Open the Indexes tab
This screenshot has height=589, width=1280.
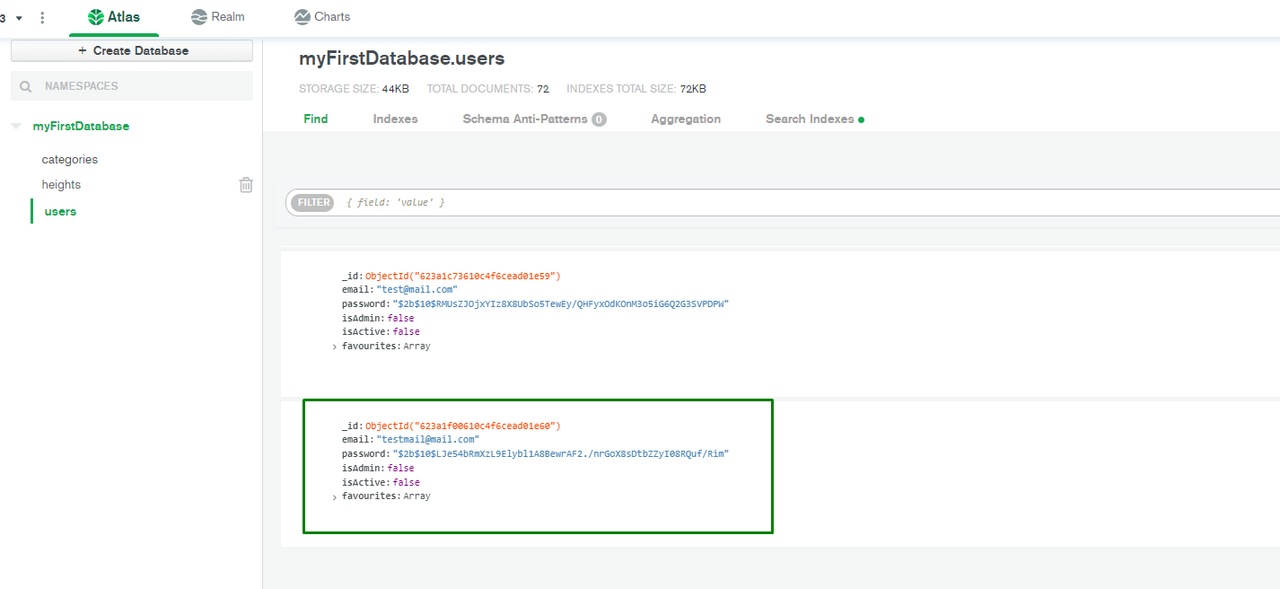[x=395, y=119]
